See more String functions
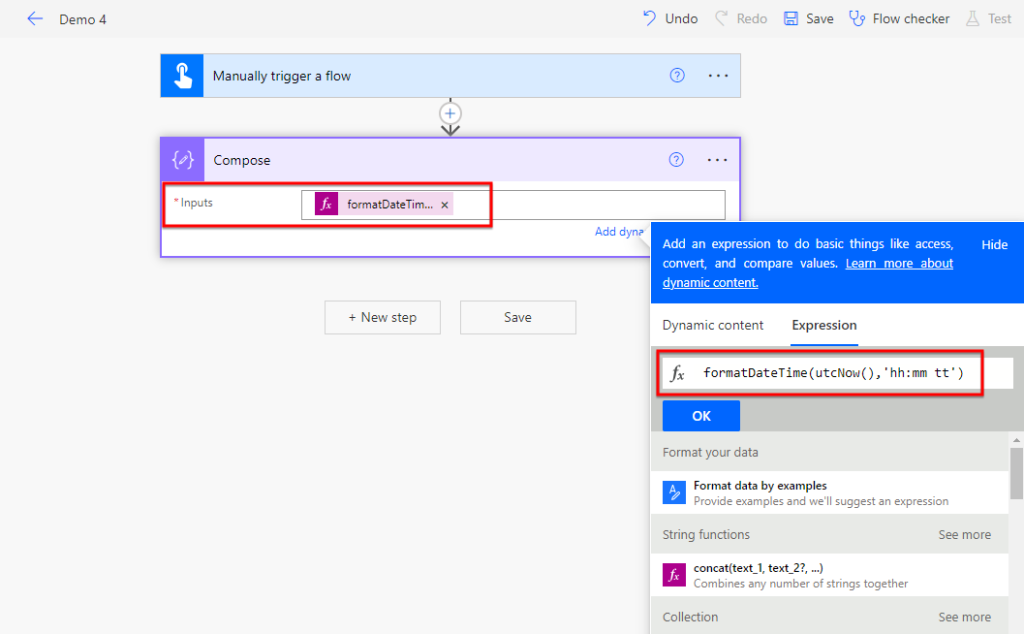The width and height of the screenshot is (1024, 634). coord(965,535)
